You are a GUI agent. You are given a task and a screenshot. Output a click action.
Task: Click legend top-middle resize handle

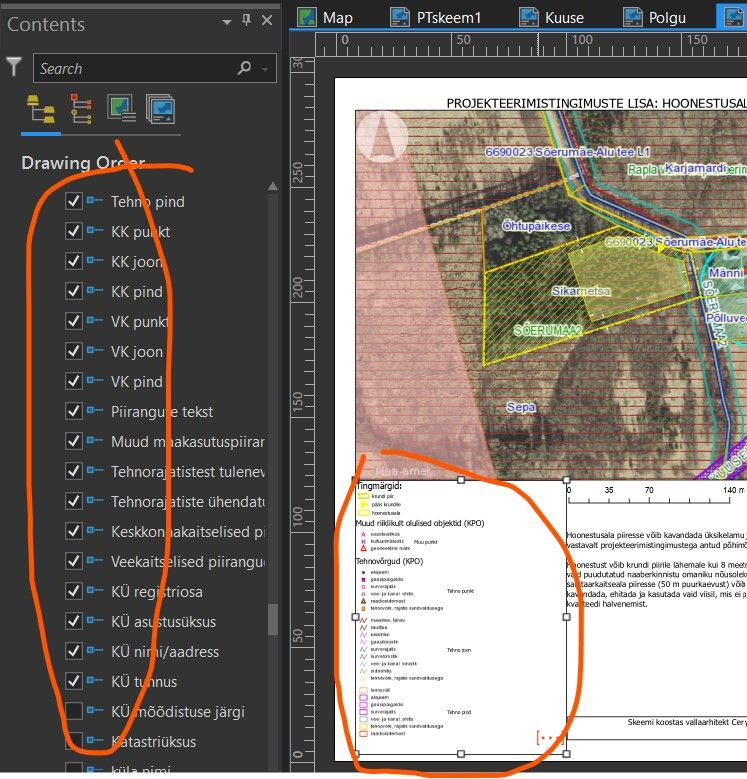pos(461,479)
